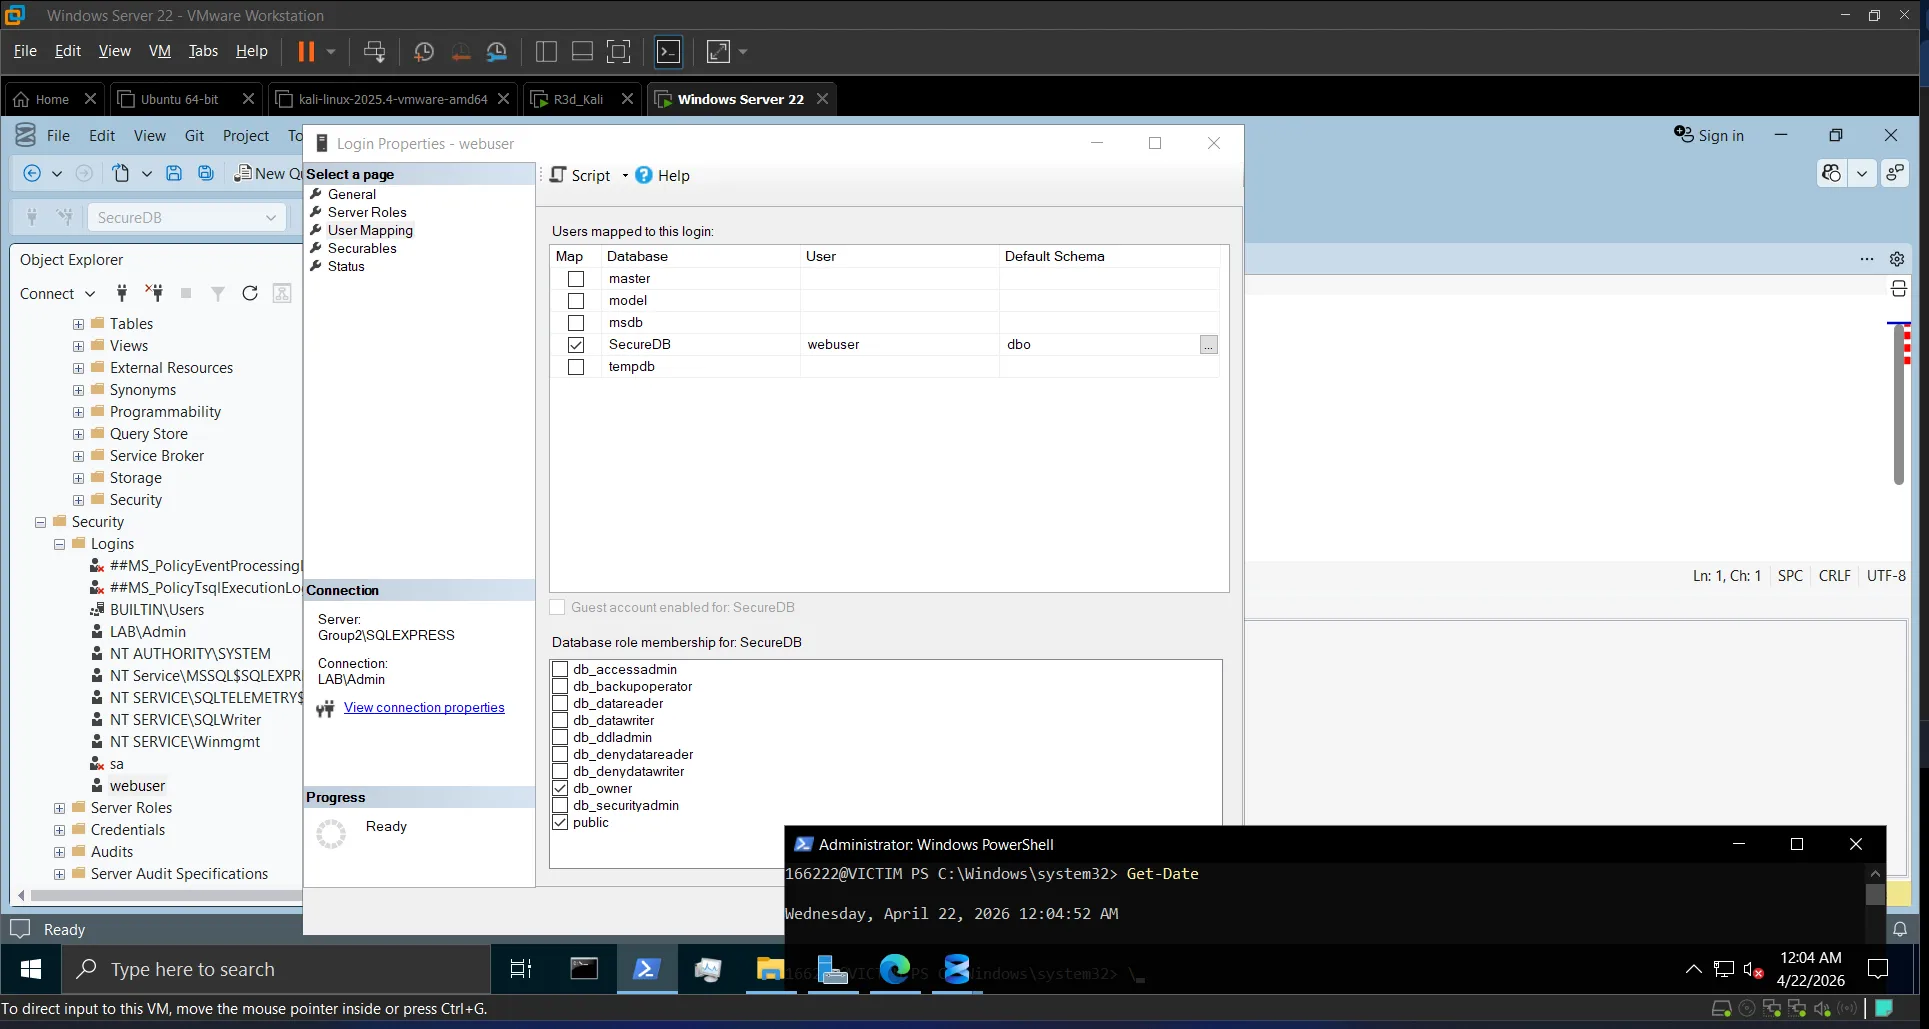Switch to the Ubuntu 64-bit VM tab
This screenshot has width=1929, height=1029.
coord(180,99)
